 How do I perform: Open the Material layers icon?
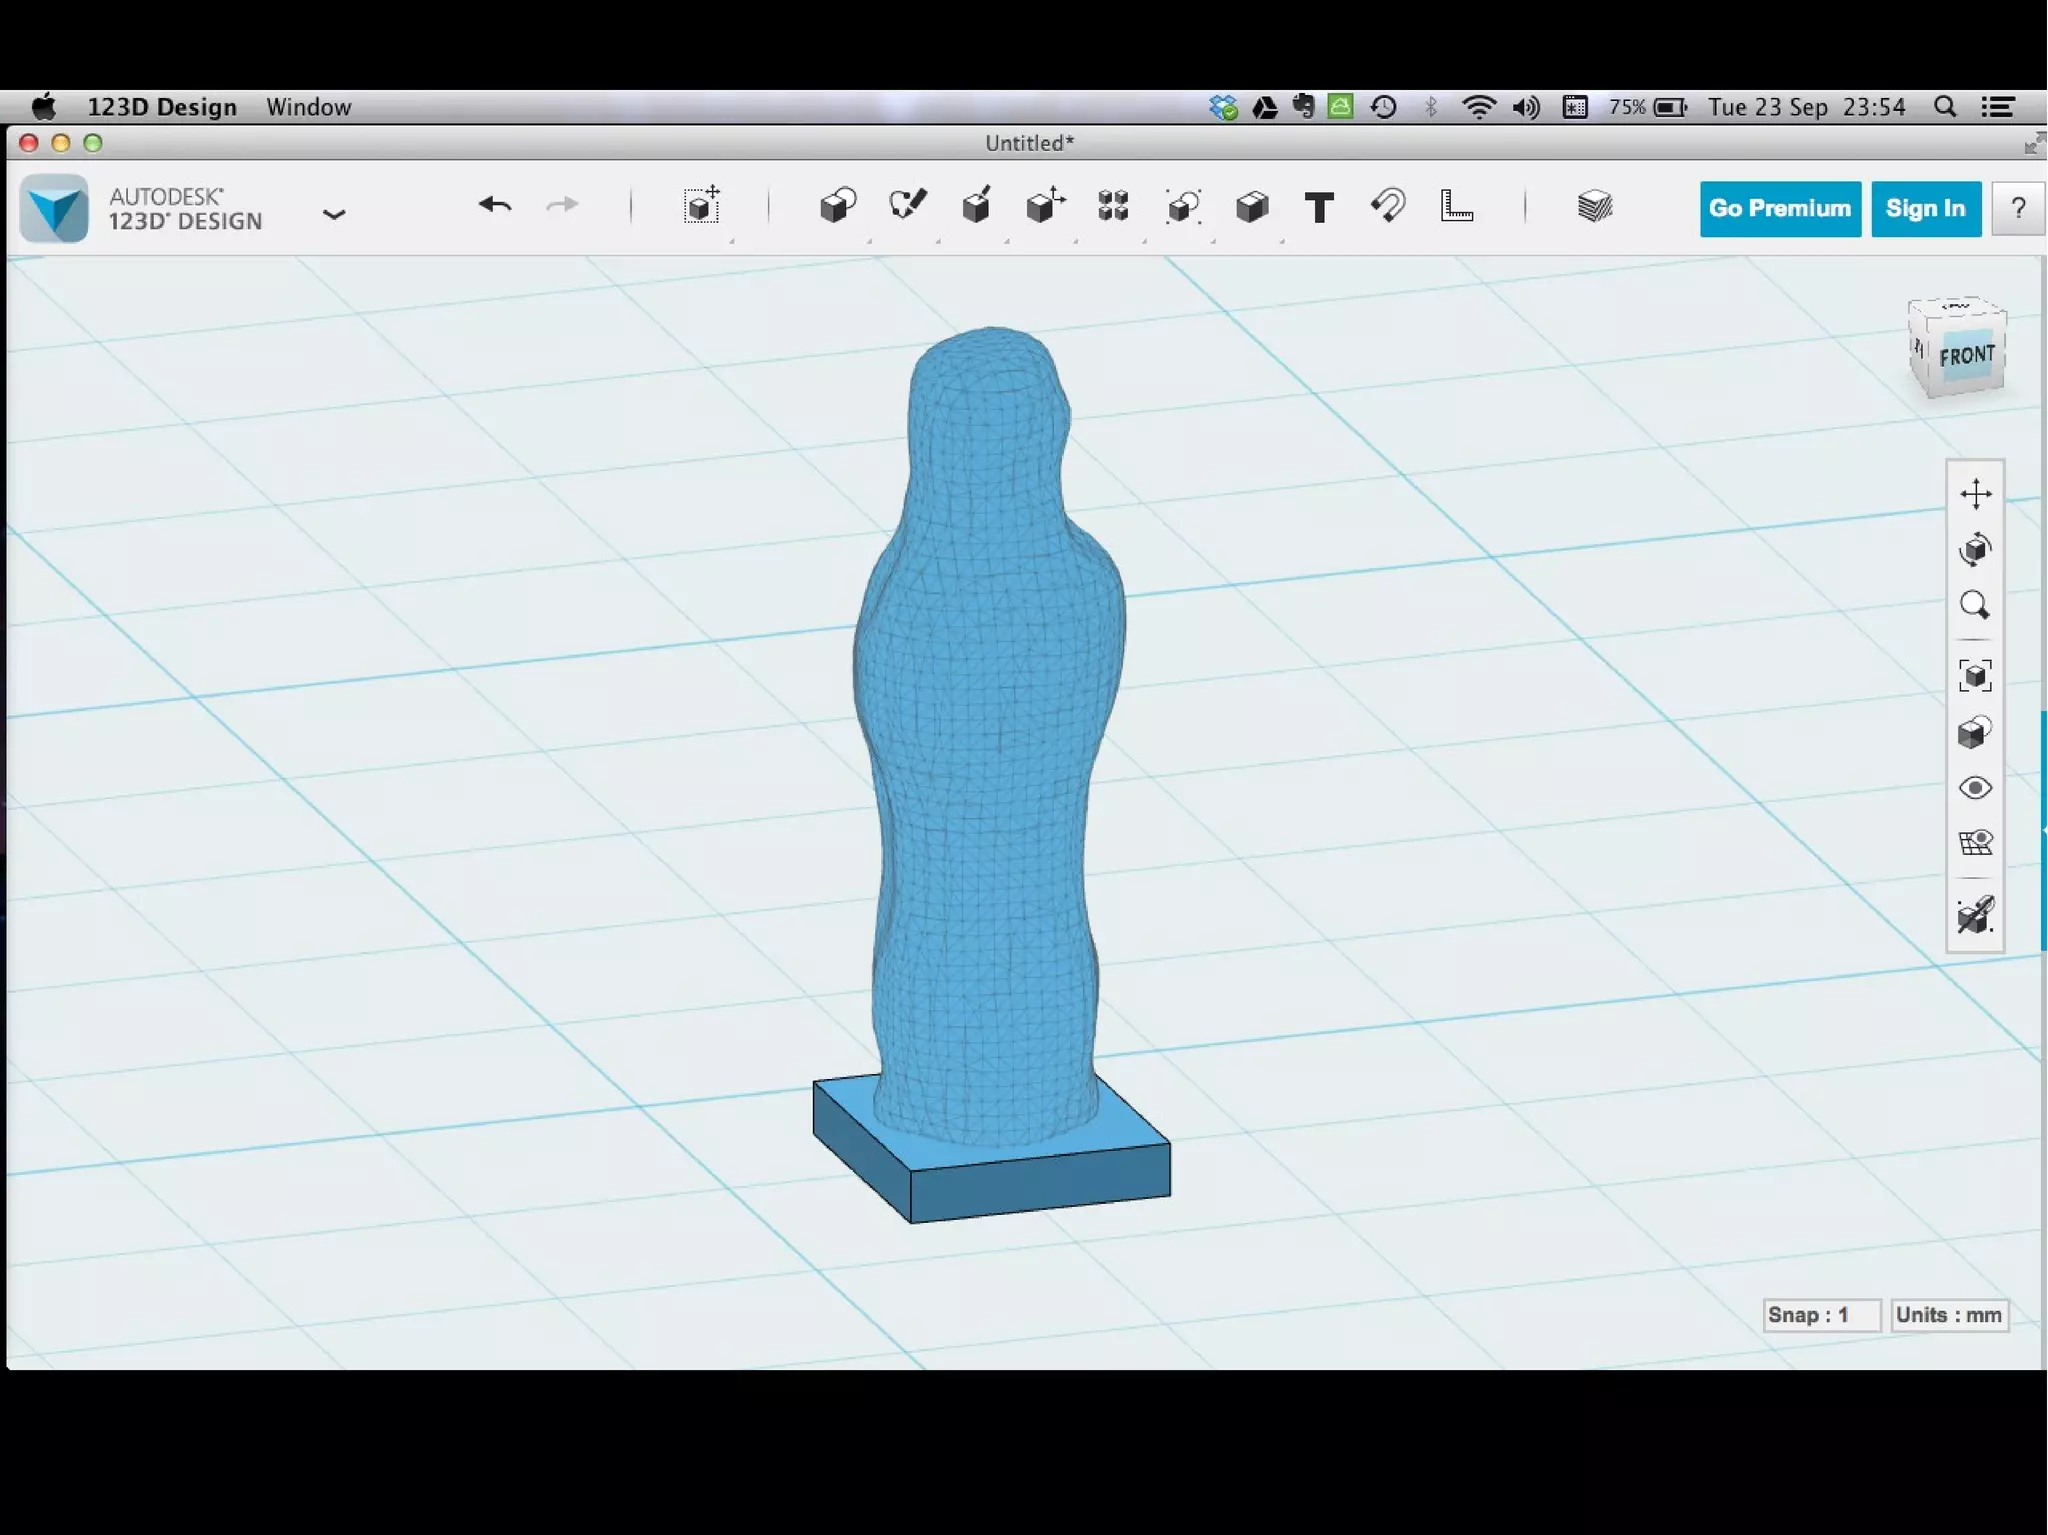click(1594, 207)
